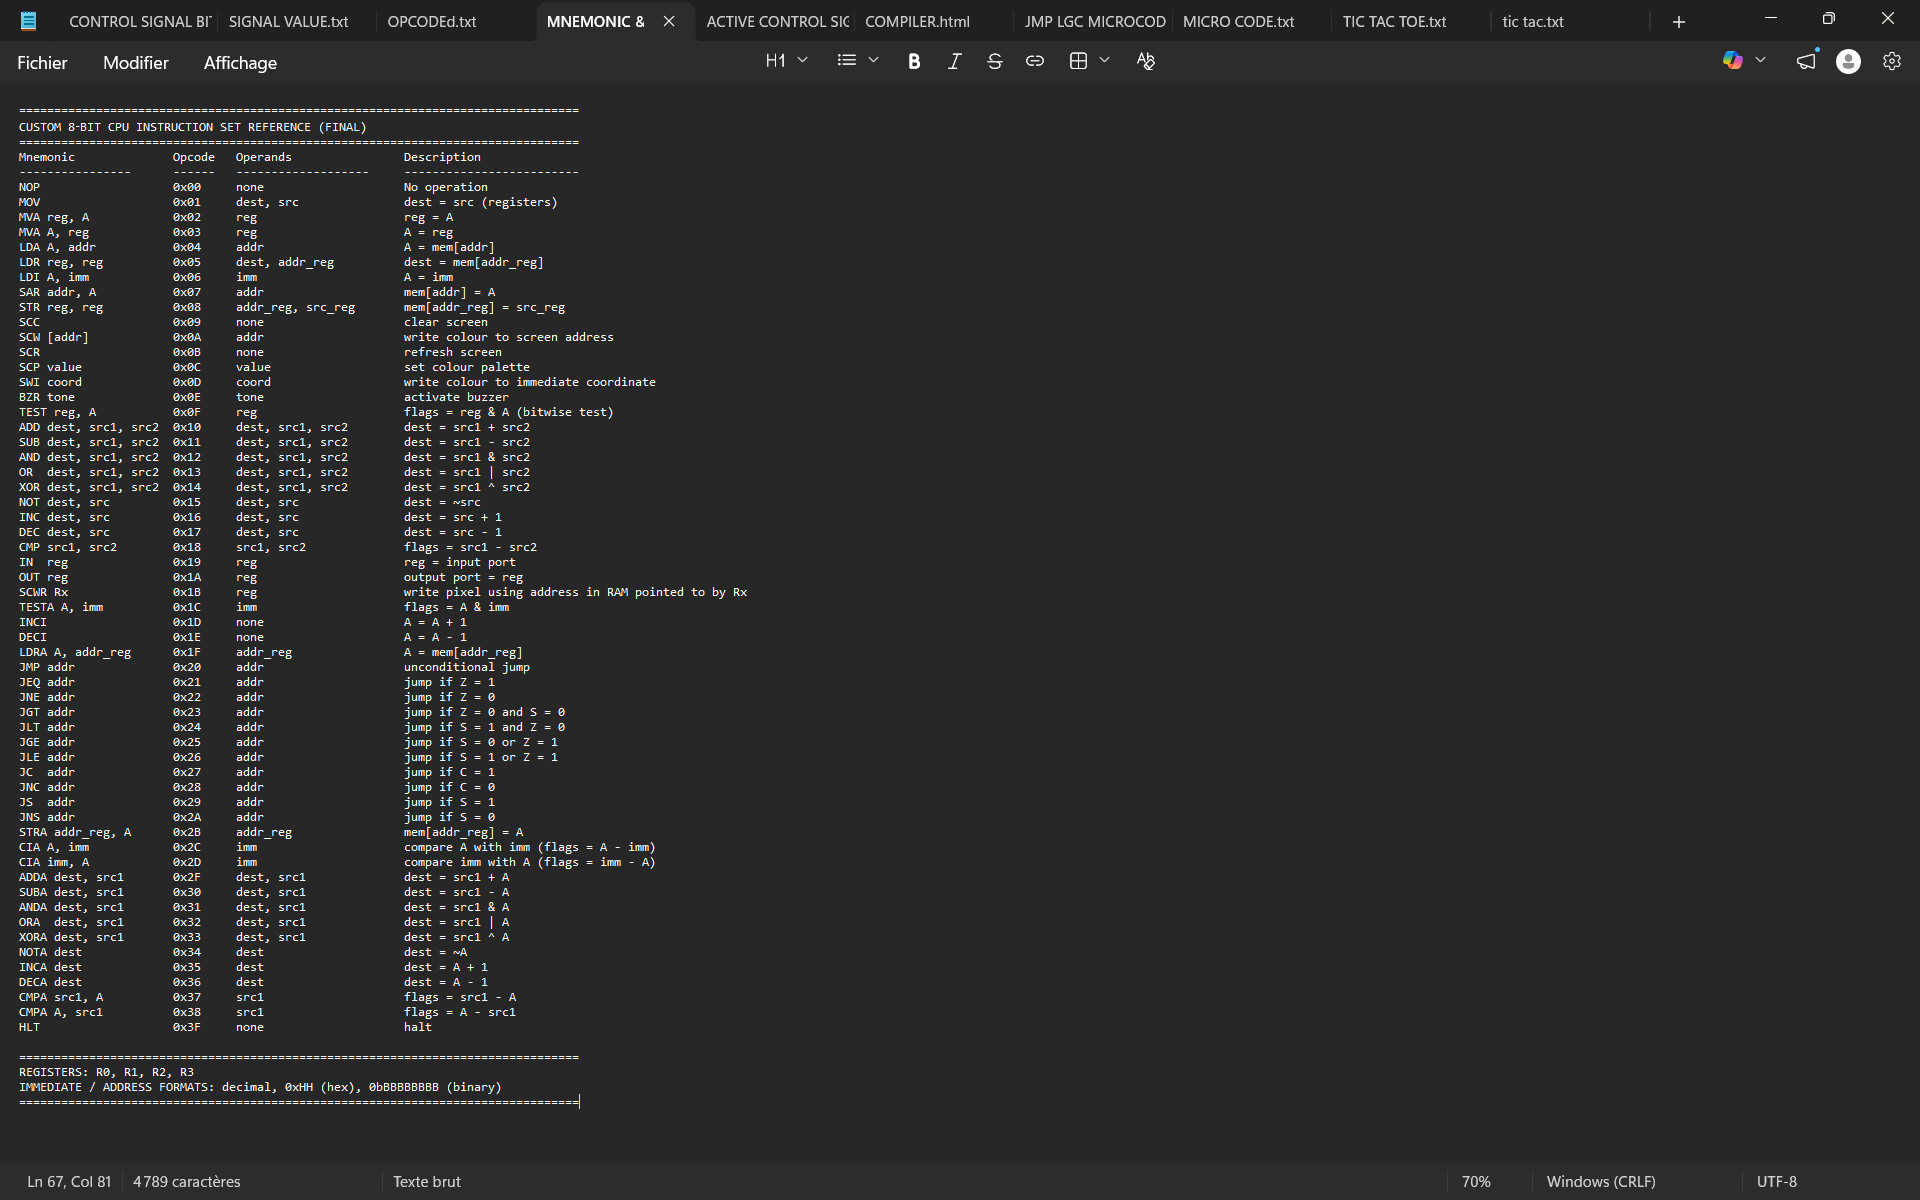Click the 70% zoom level indicator

tap(1476, 1181)
